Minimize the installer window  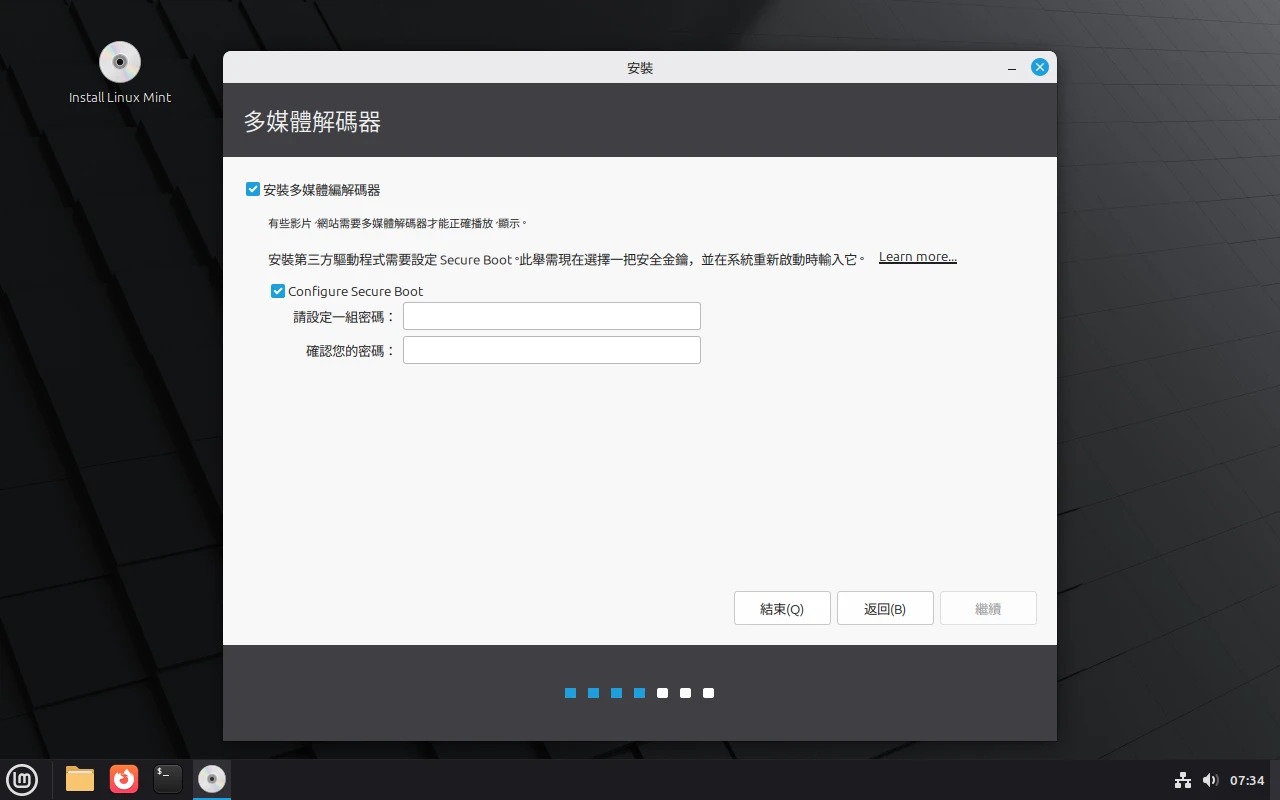point(1011,67)
